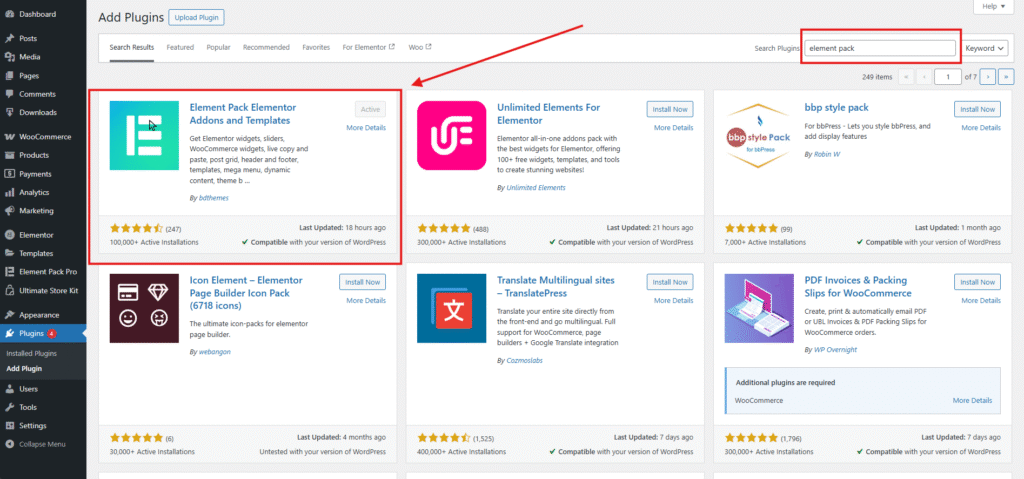The width and height of the screenshot is (1024, 479).
Task: Switch to the Popular tab
Action: pyautogui.click(x=218, y=48)
